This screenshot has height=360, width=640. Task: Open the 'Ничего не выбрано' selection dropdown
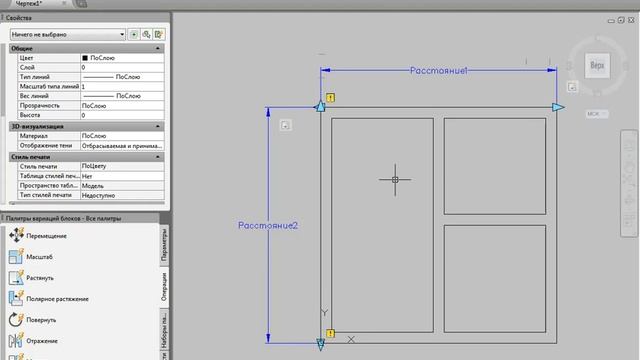coord(68,35)
